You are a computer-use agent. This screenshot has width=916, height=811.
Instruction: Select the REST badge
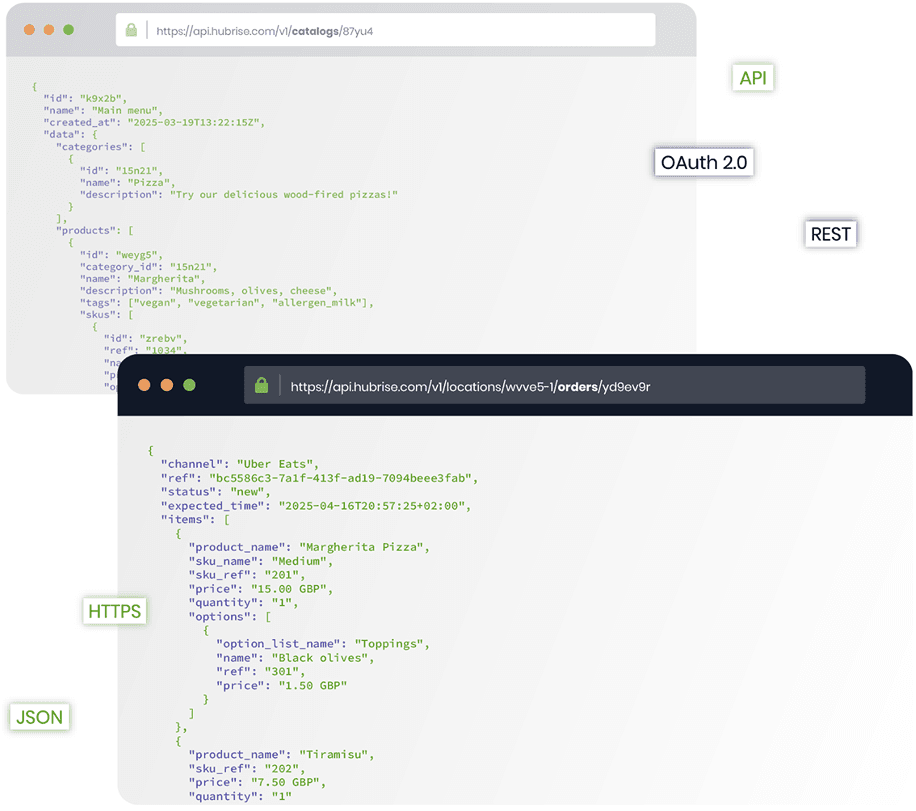pyautogui.click(x=830, y=233)
